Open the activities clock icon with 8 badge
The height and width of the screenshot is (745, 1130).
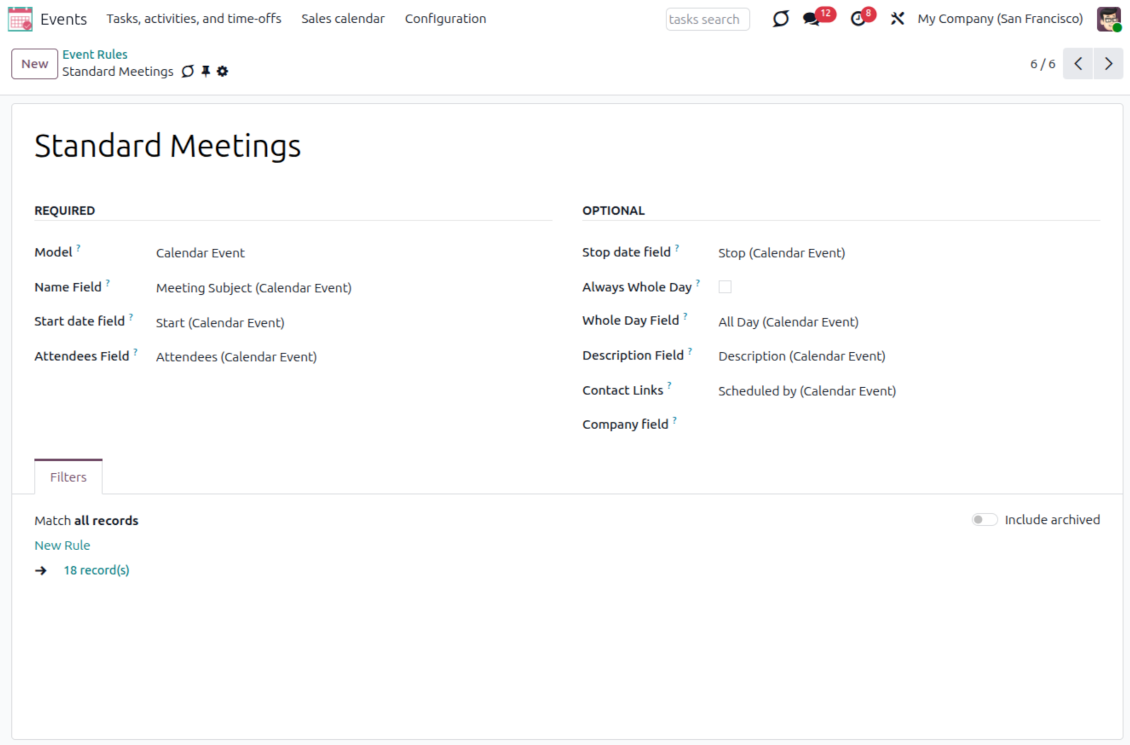click(x=858, y=19)
